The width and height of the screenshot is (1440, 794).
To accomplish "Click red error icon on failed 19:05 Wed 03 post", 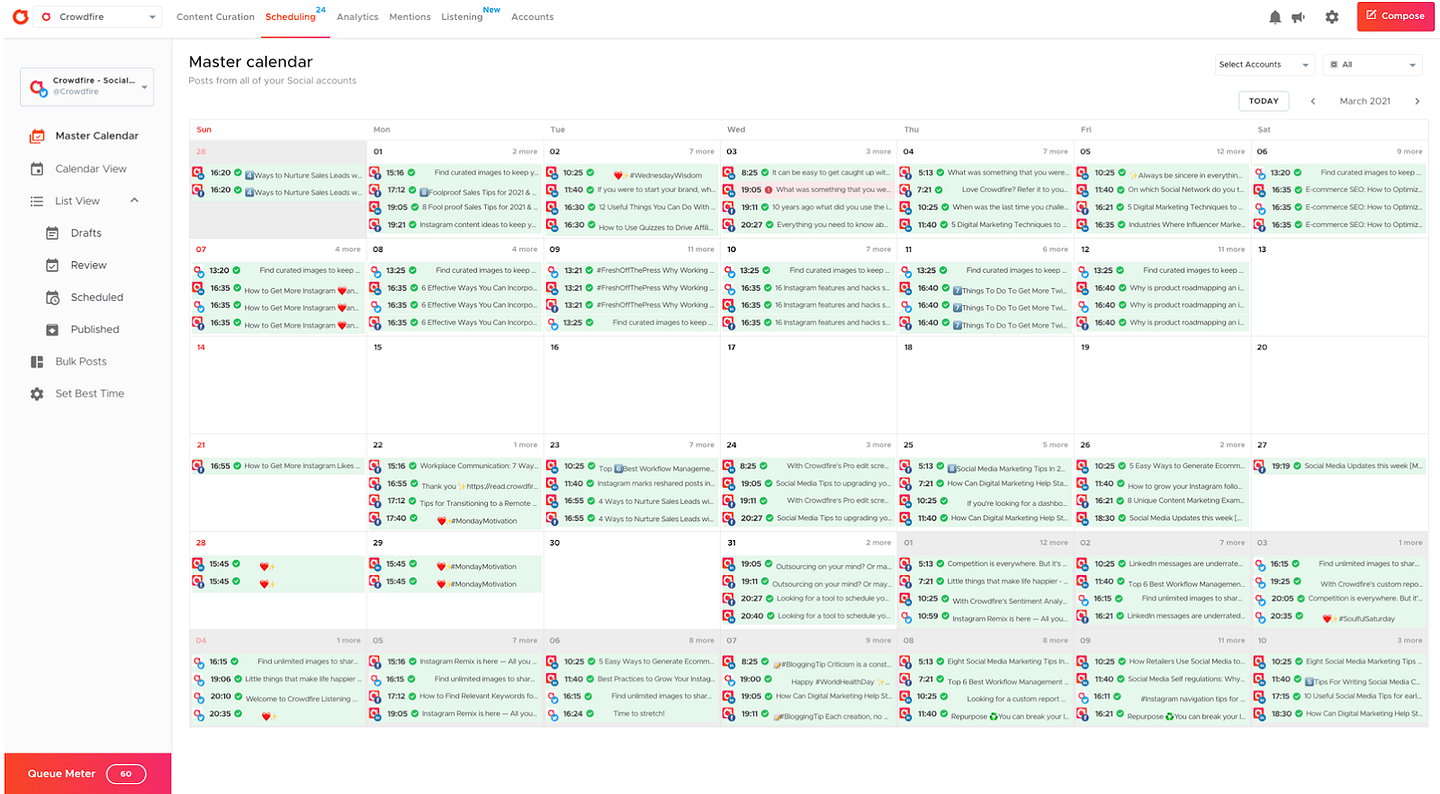I will tap(768, 190).
